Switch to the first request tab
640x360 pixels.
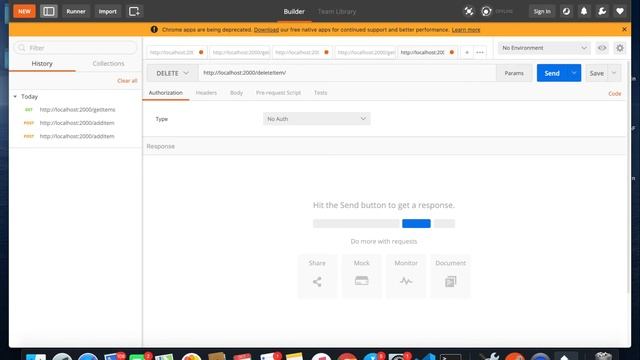tap(176, 52)
